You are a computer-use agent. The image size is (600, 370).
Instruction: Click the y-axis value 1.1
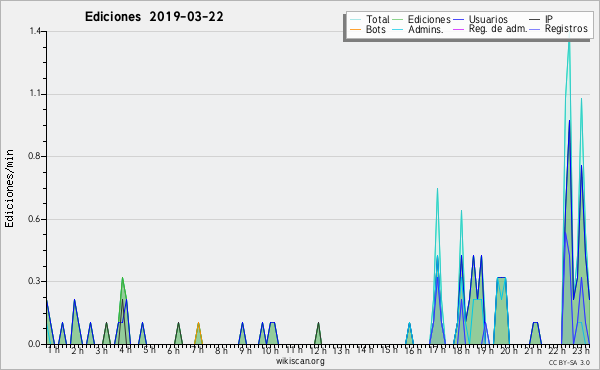click(x=35, y=93)
